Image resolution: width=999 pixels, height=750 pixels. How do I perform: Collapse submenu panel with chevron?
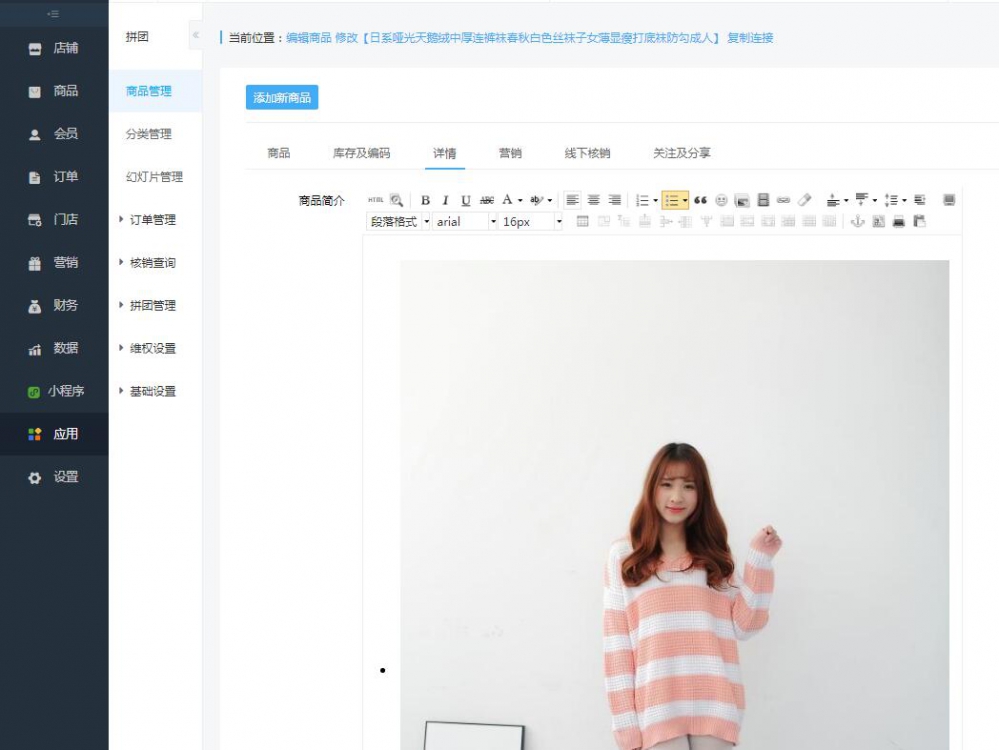click(196, 35)
